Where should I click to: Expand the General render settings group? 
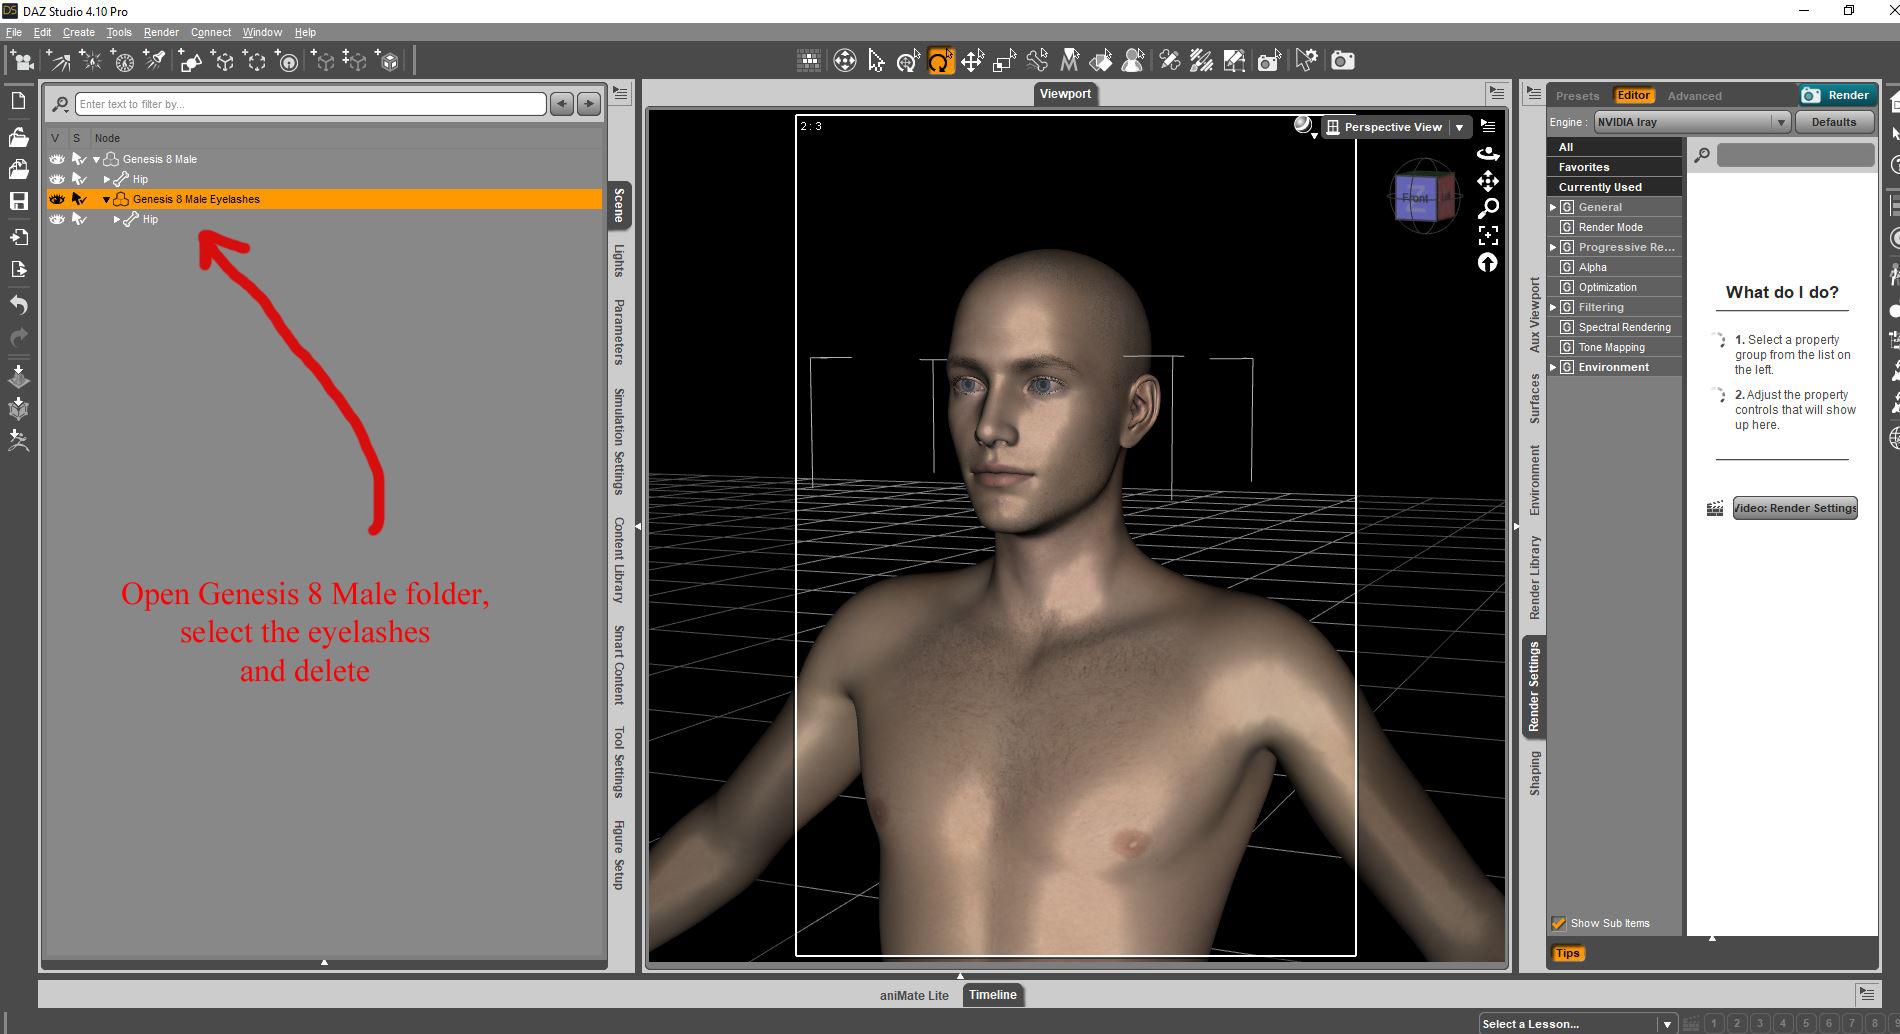click(x=1553, y=207)
